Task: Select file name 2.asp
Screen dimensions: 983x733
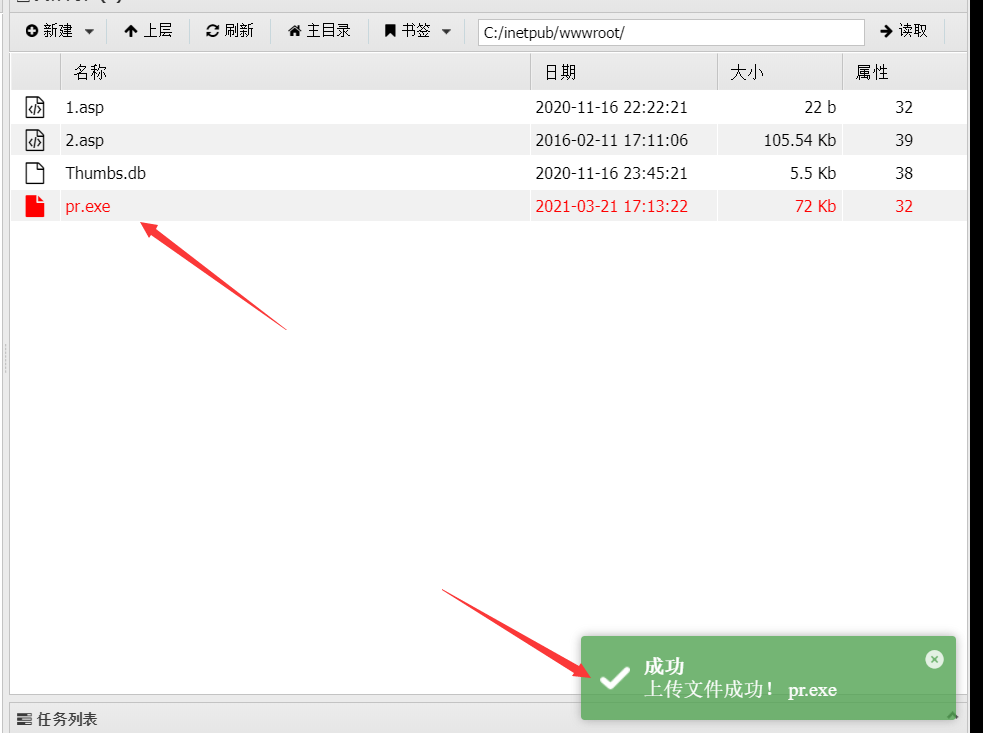Action: pyautogui.click(x=85, y=140)
